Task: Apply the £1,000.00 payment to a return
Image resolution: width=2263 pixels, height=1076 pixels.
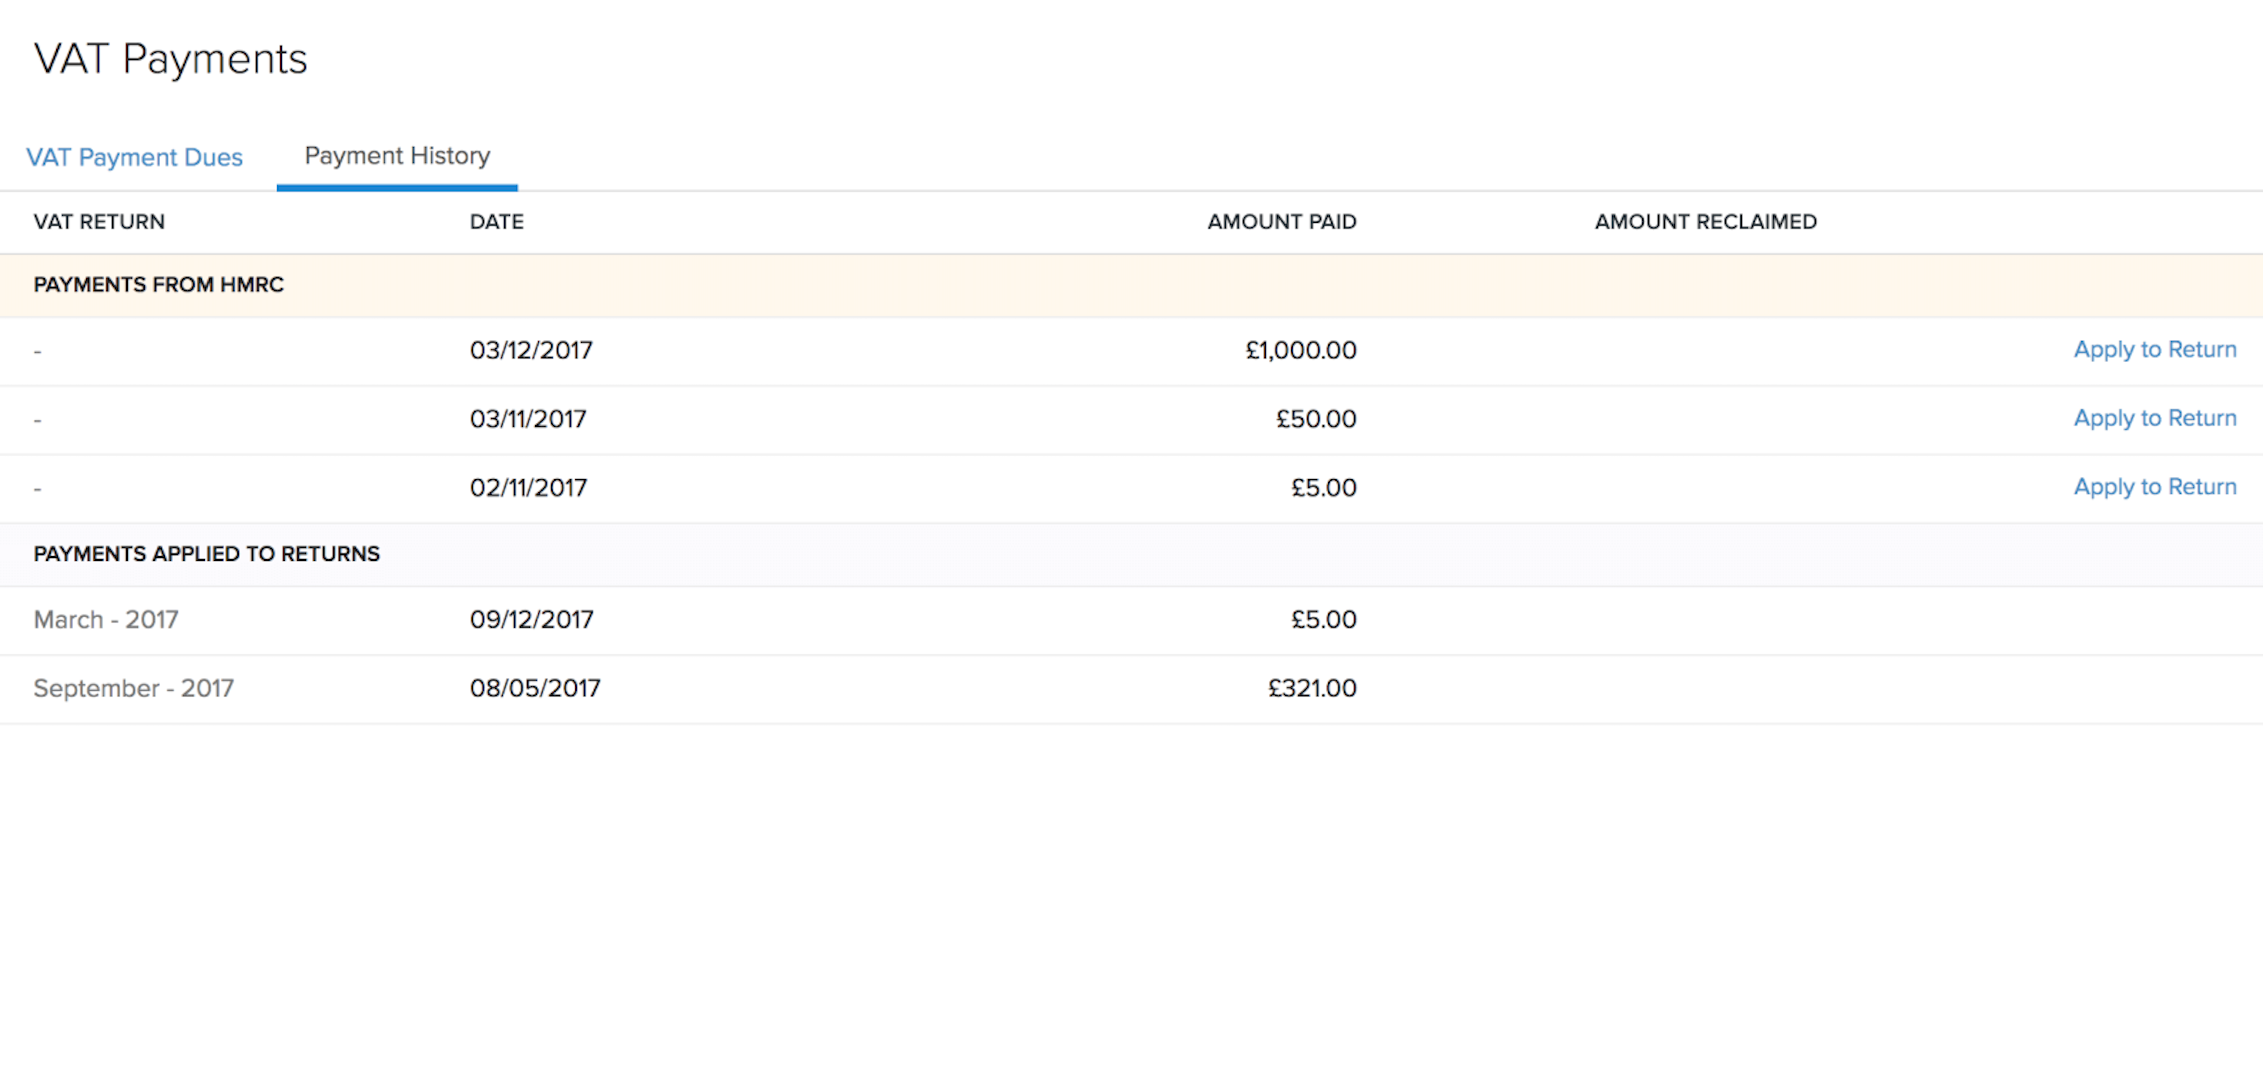Action: click(x=2155, y=349)
